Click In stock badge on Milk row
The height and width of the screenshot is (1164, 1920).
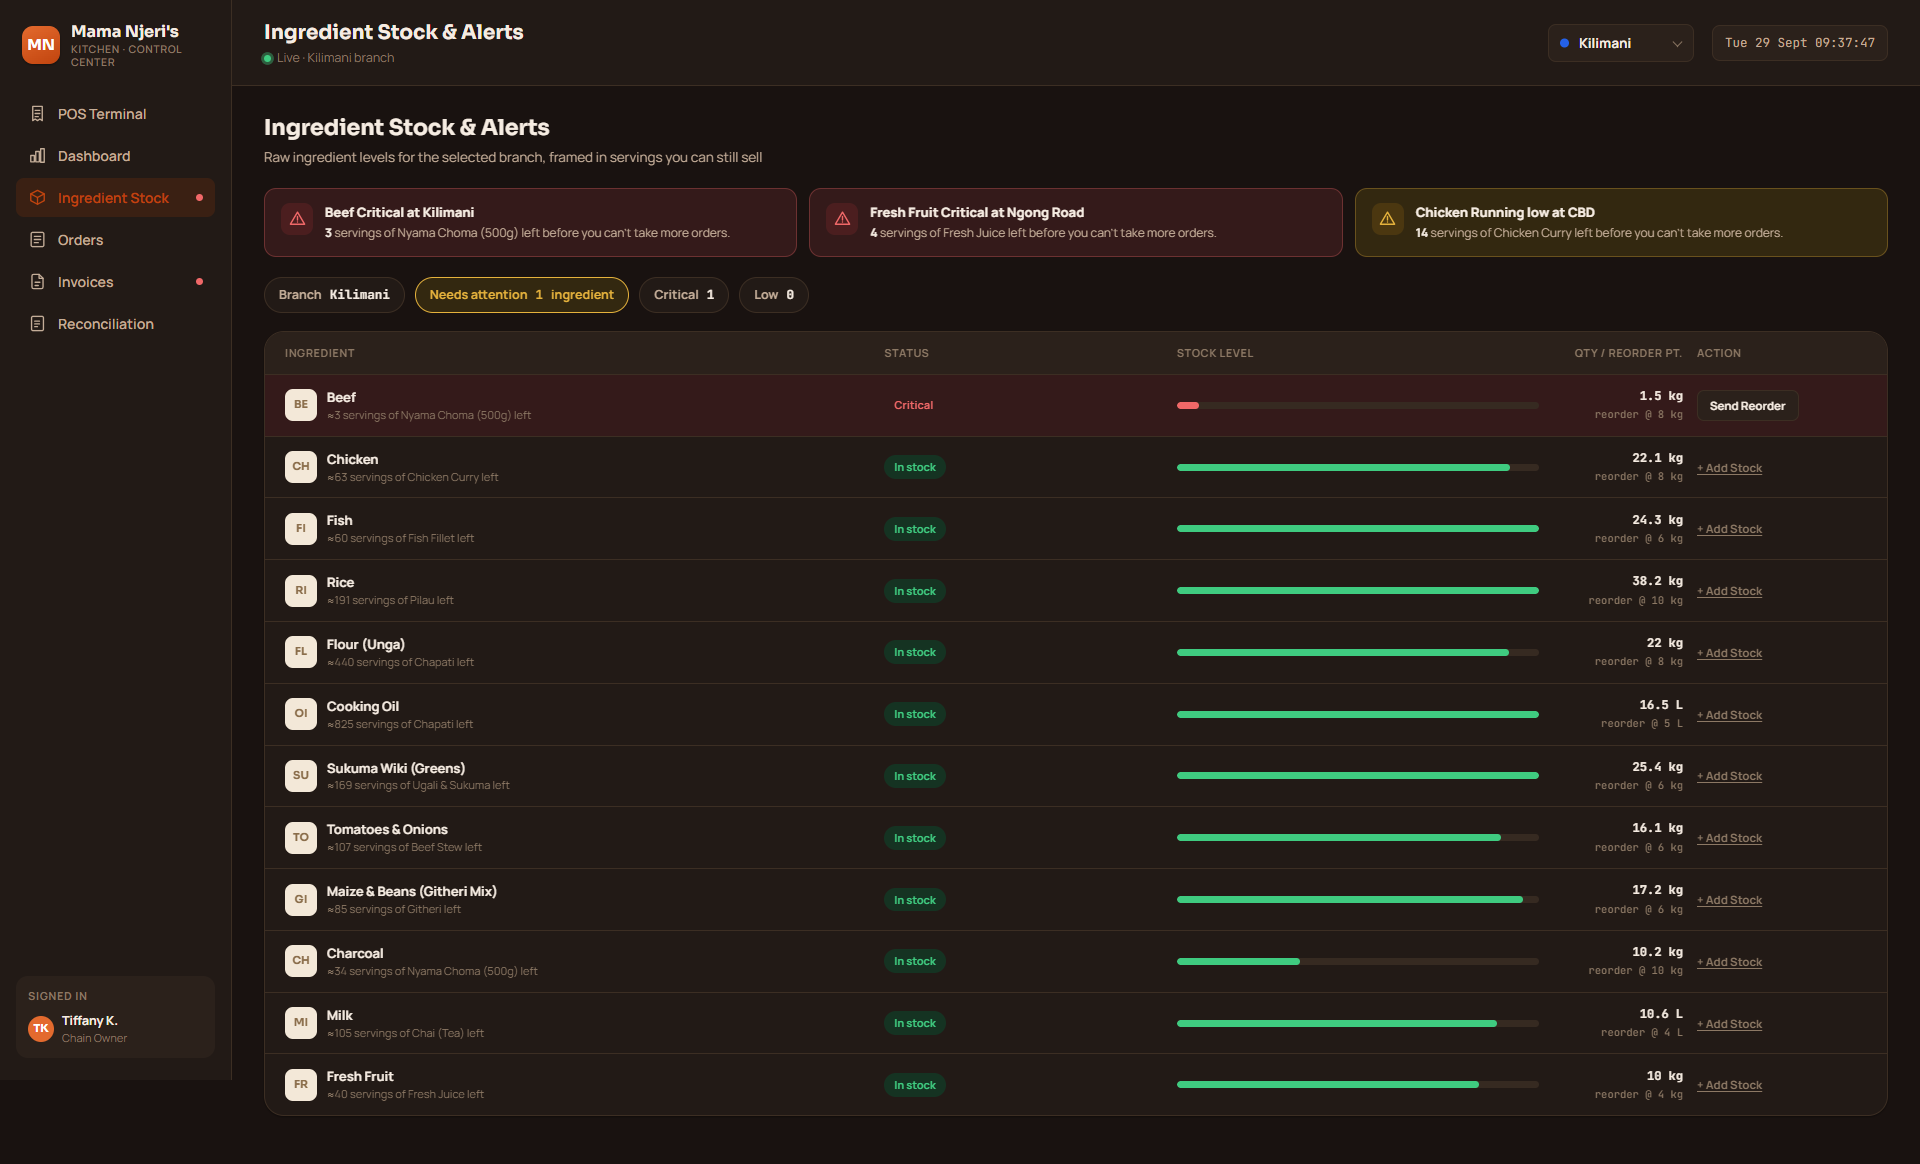click(x=914, y=1023)
